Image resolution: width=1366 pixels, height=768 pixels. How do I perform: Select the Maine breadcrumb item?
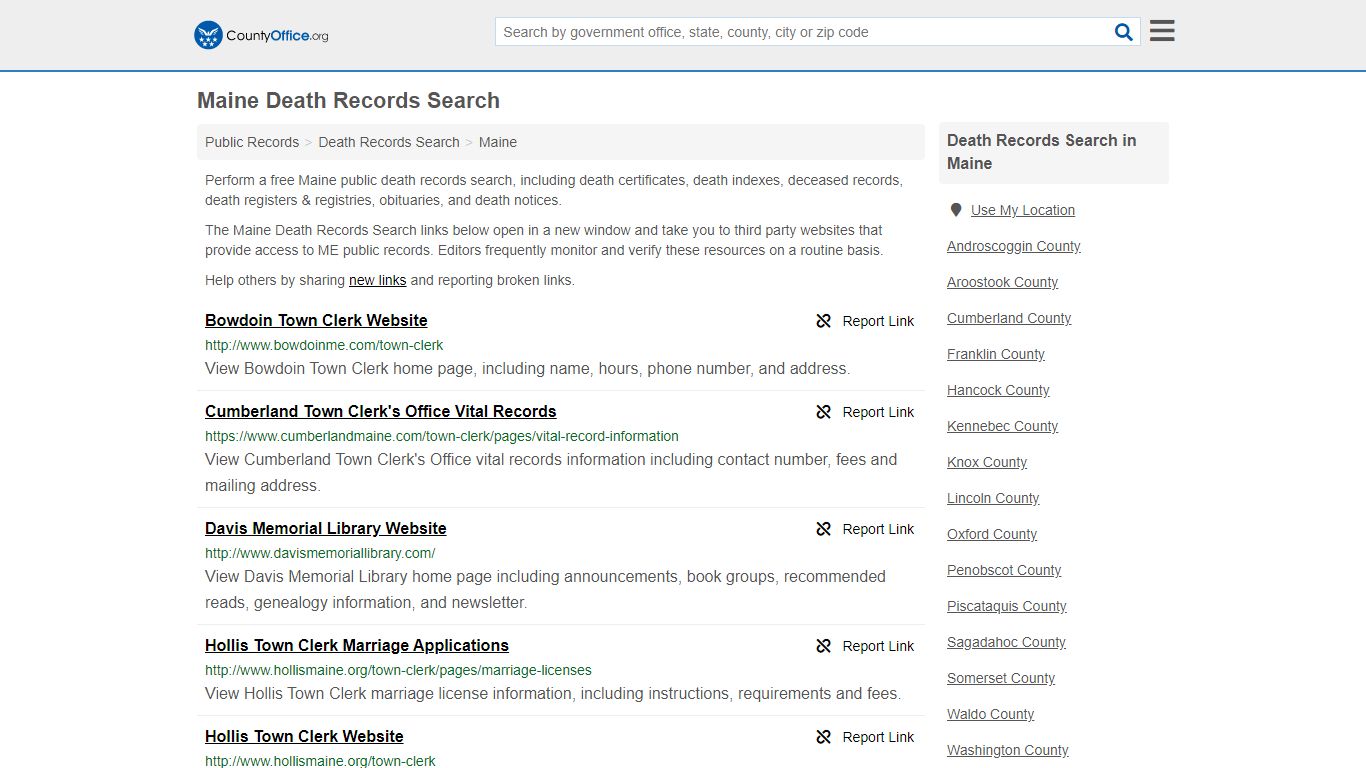point(498,142)
